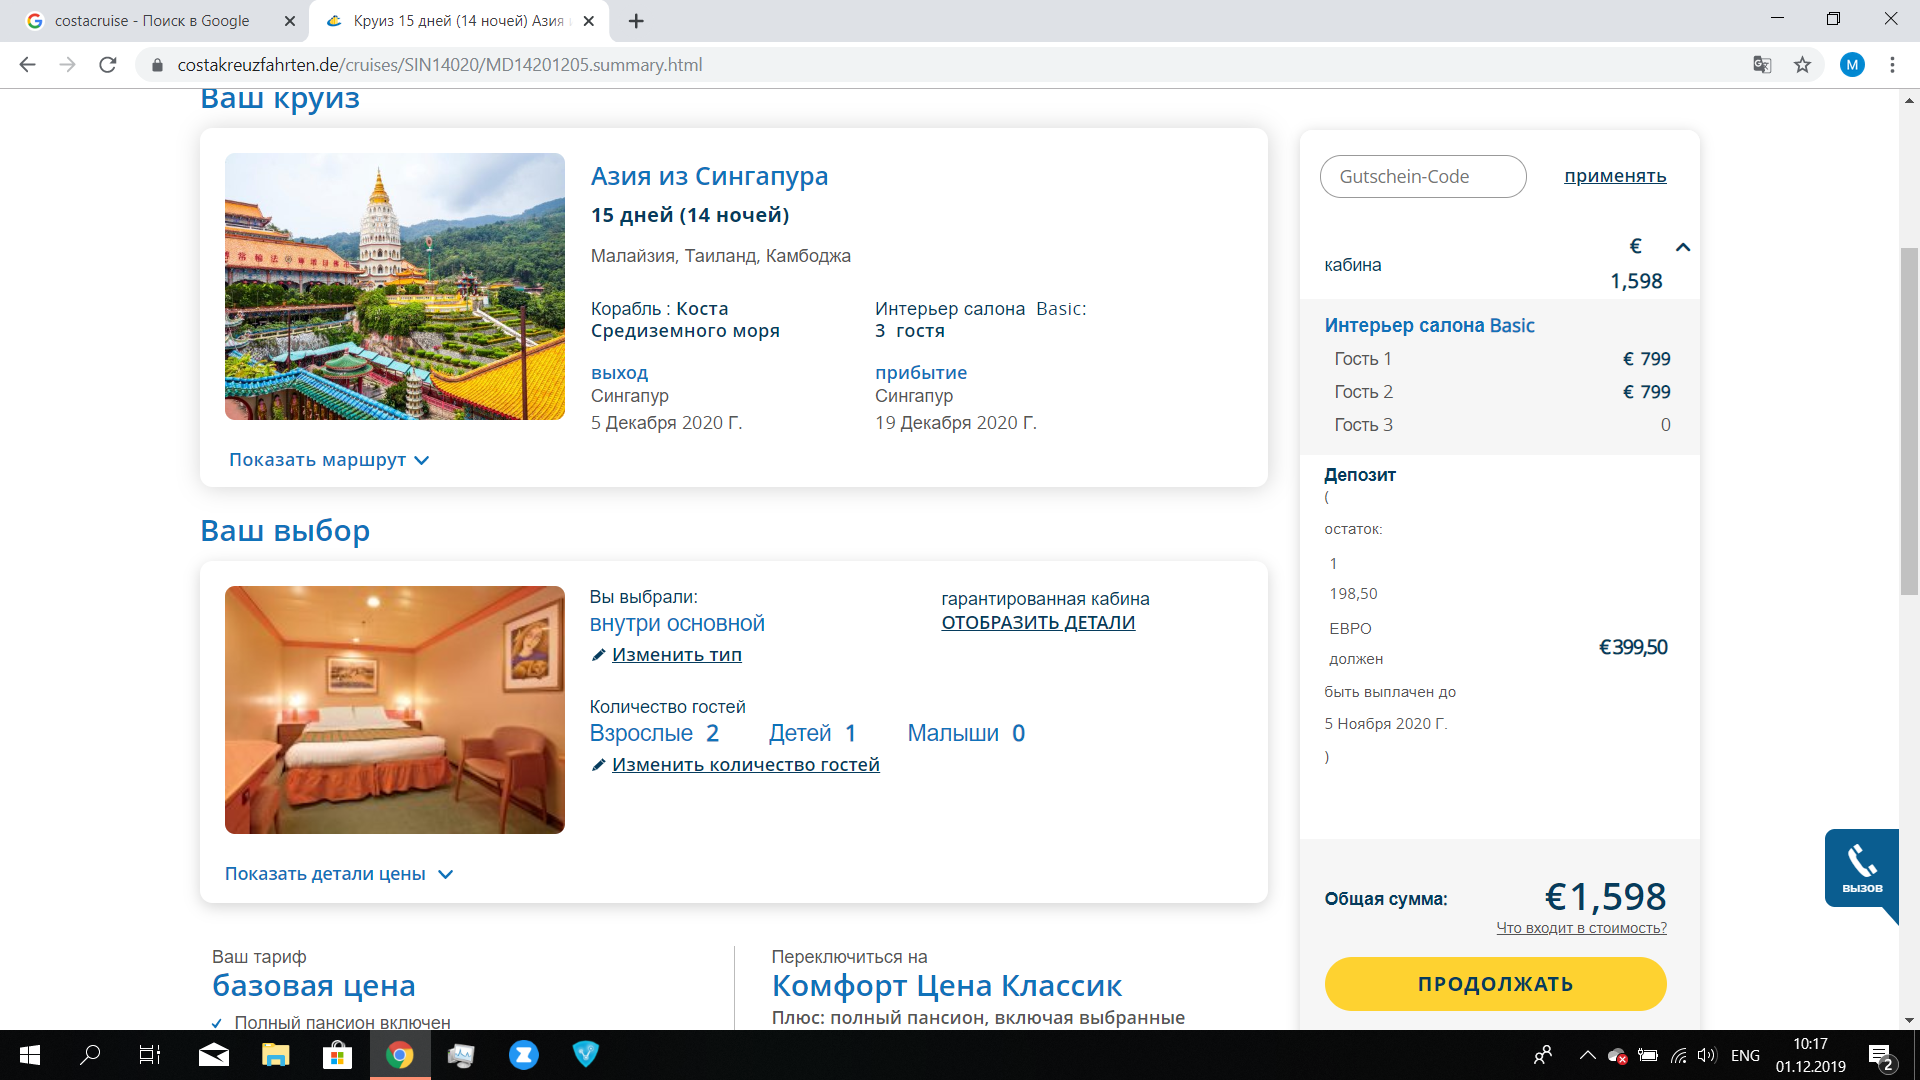Click the базовая цена tariff heading
Viewport: 1920px width, 1080px height.
(314, 986)
